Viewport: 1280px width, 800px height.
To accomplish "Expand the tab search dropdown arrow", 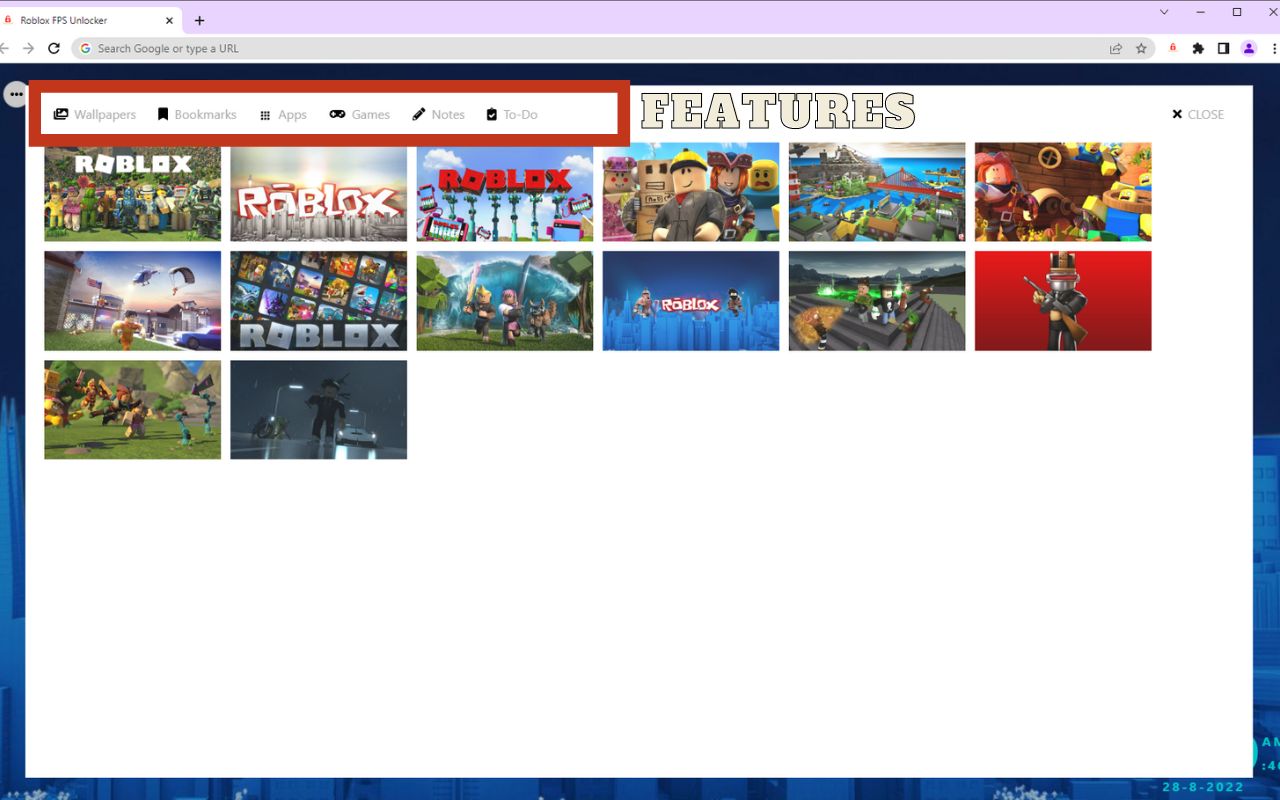I will [x=1164, y=12].
